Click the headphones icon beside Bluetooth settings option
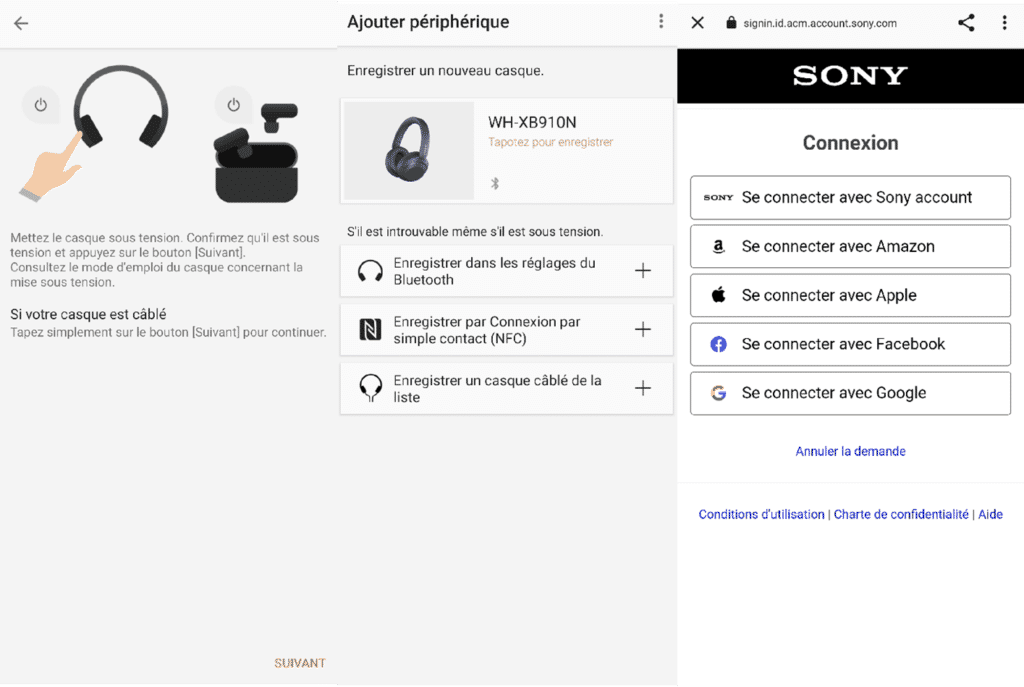 (370, 271)
